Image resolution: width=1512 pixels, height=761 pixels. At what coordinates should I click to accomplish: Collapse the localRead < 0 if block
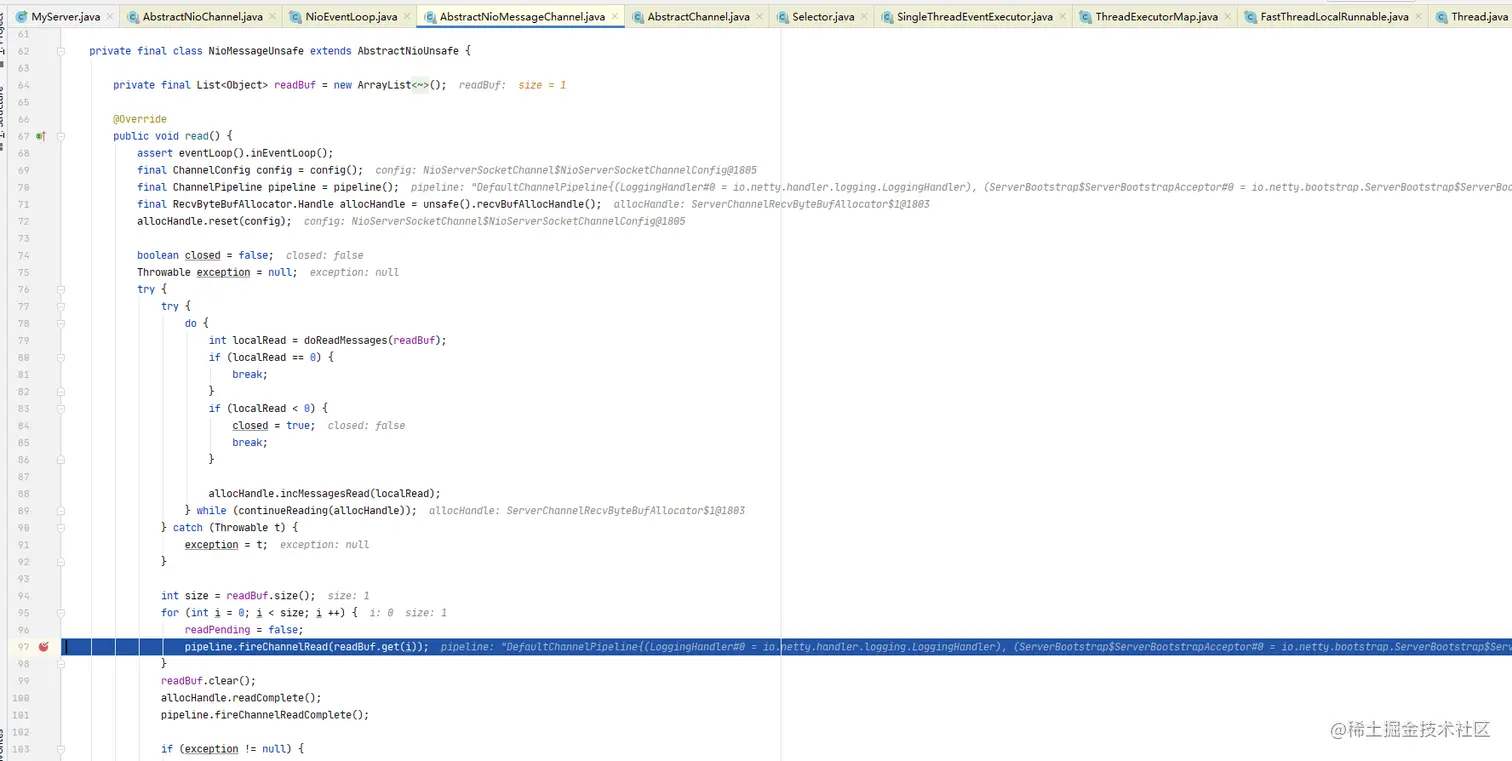coord(61,408)
